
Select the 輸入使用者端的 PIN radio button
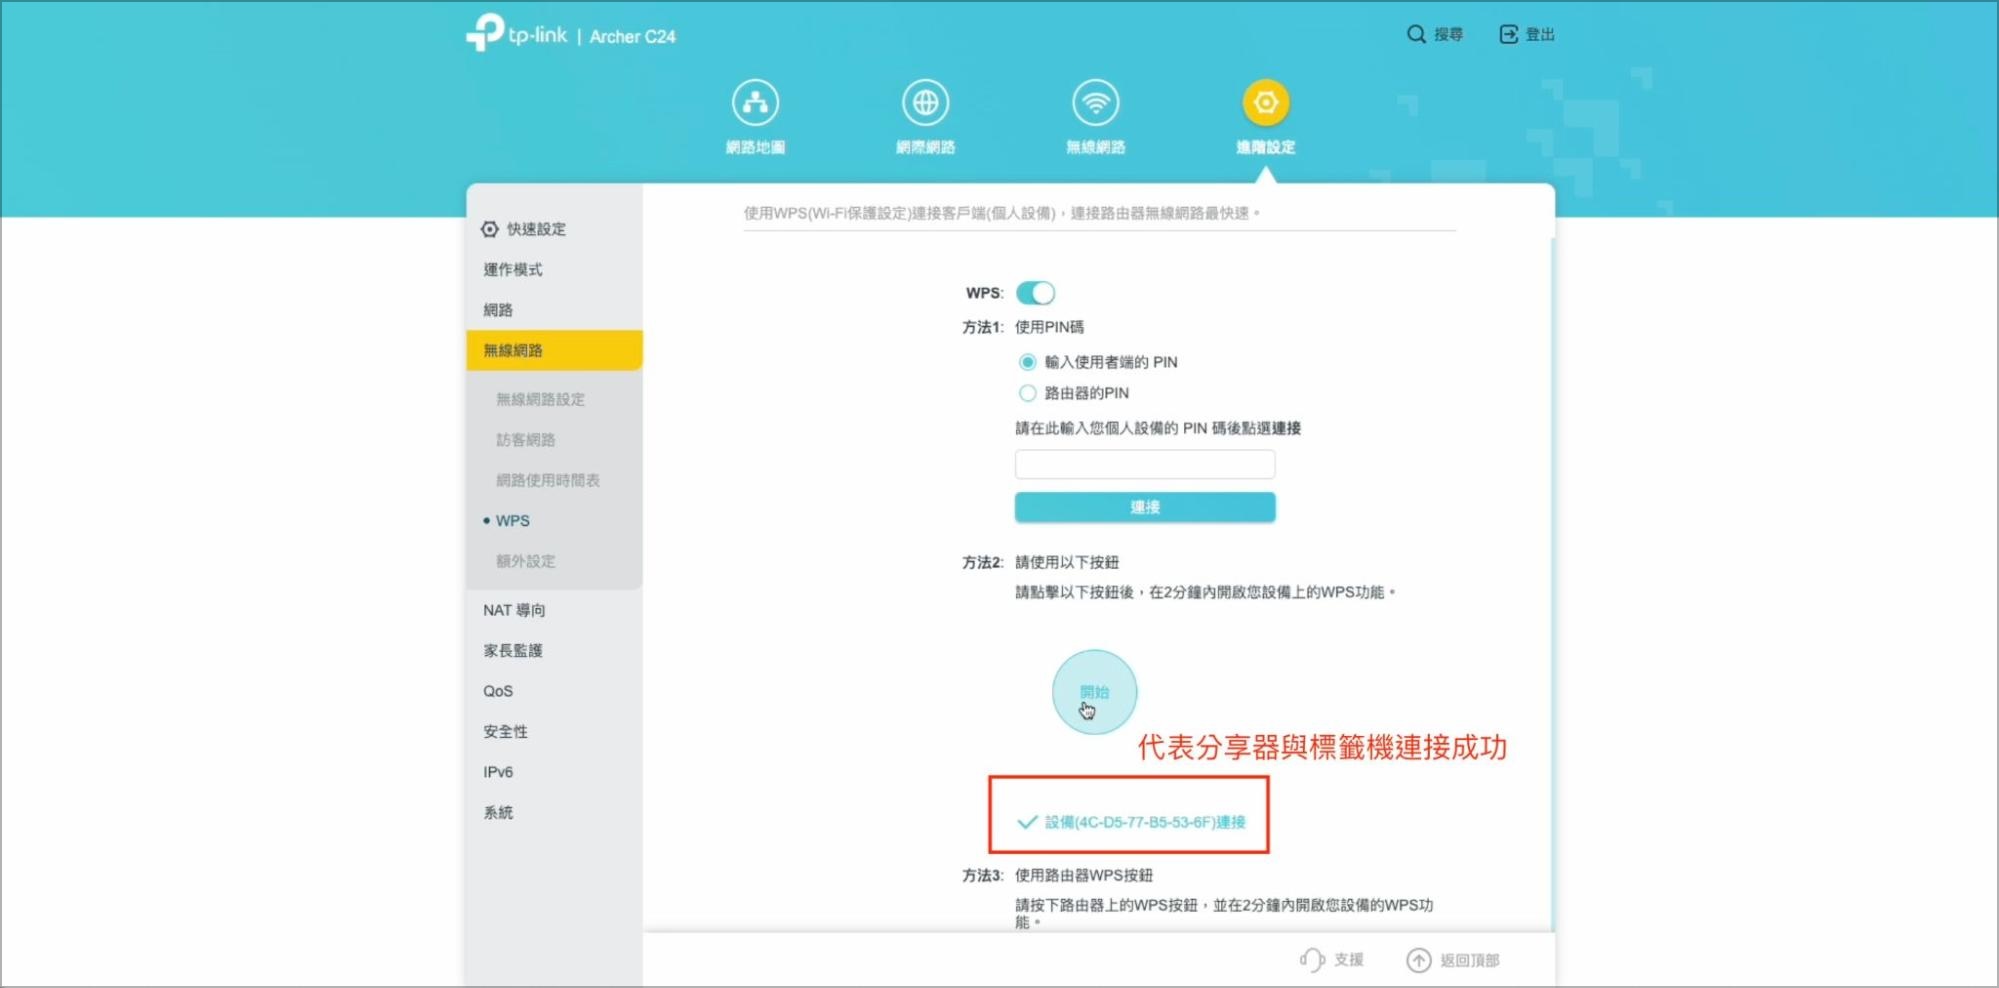(x=1027, y=362)
